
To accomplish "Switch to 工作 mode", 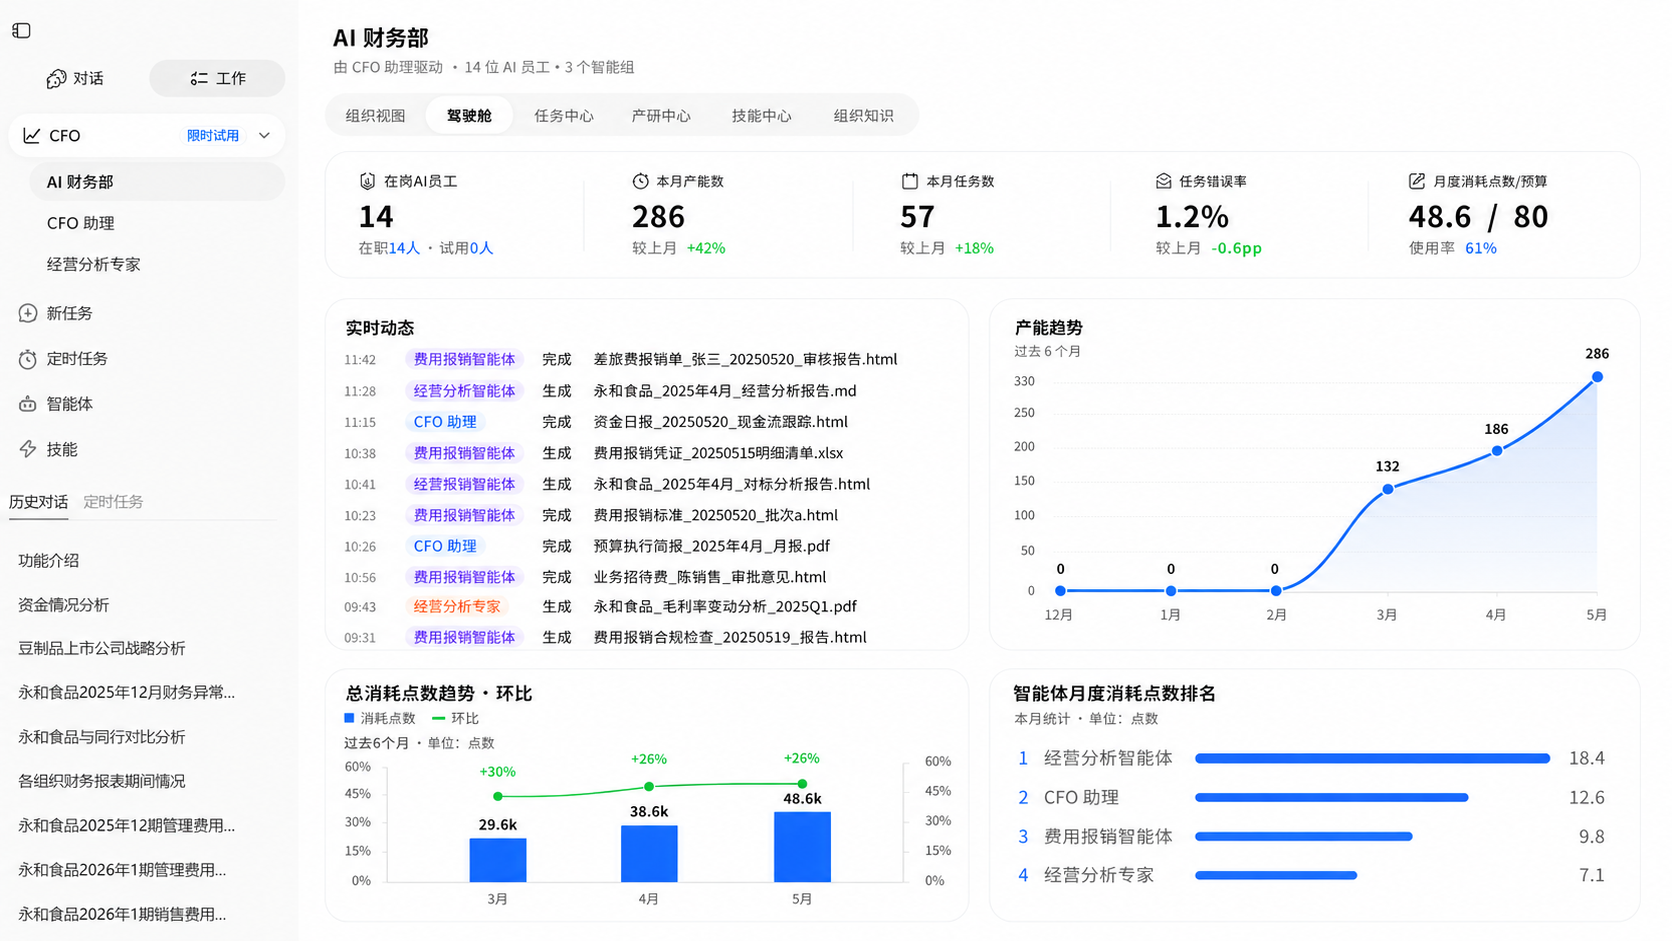I will [x=217, y=78].
